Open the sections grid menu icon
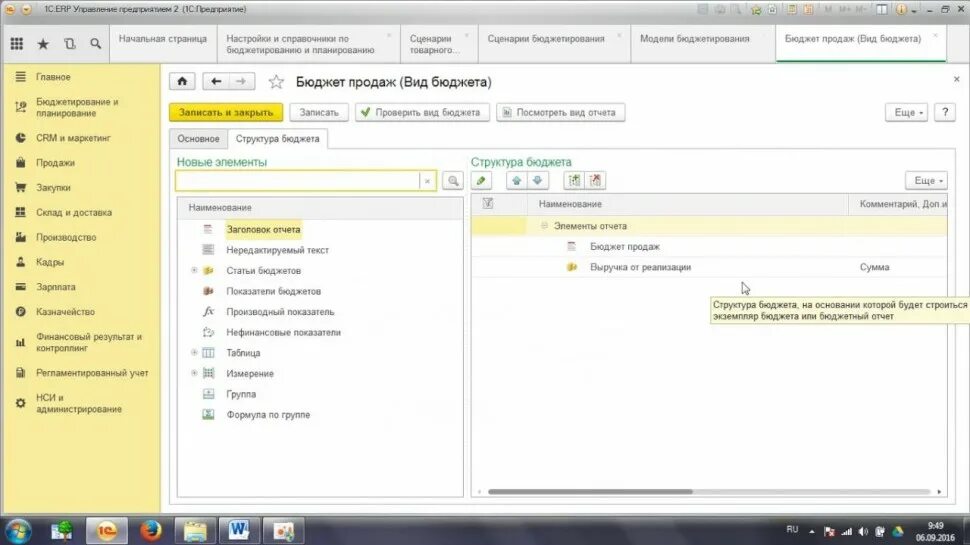This screenshot has height=545, width=970. pyautogui.click(x=17, y=43)
